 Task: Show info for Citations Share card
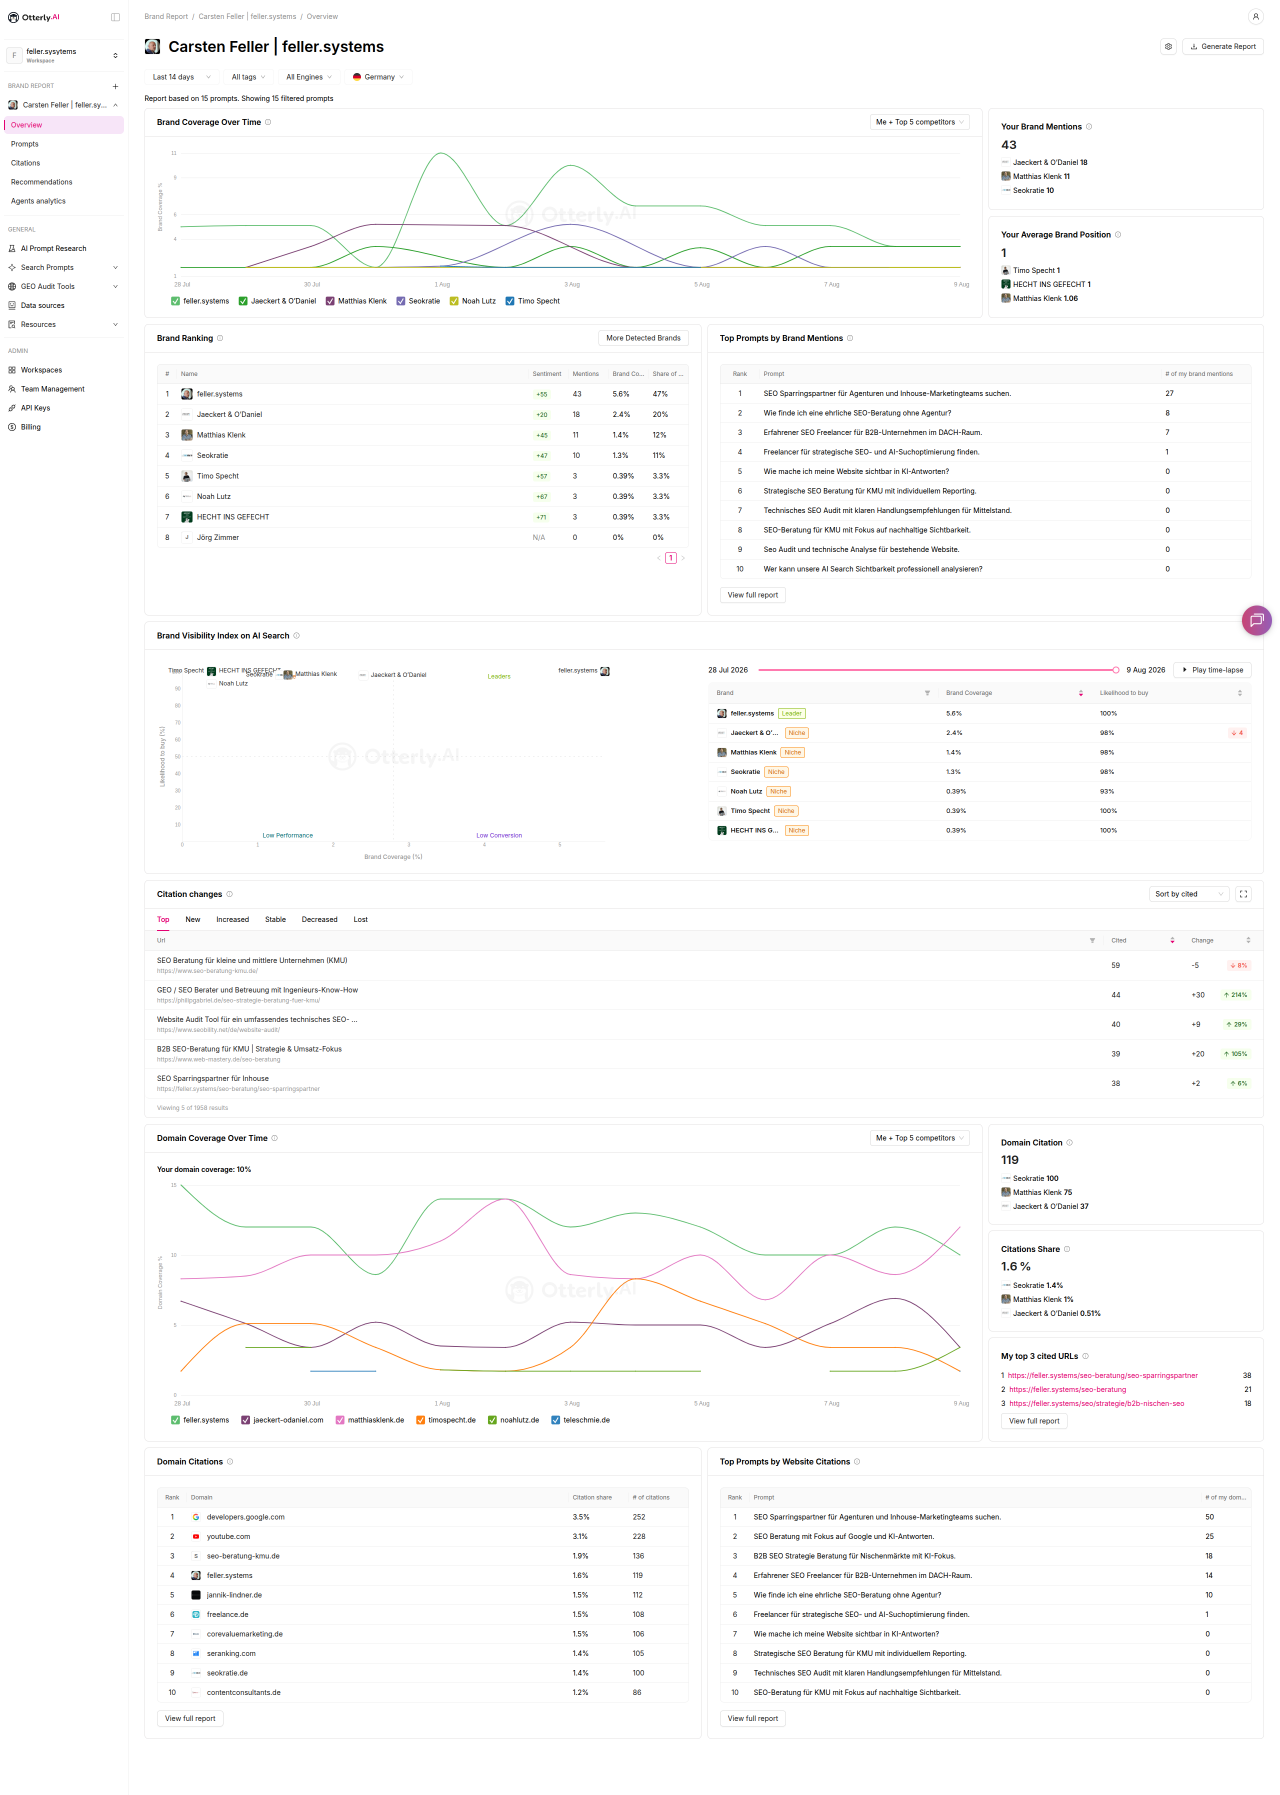[1067, 1249]
